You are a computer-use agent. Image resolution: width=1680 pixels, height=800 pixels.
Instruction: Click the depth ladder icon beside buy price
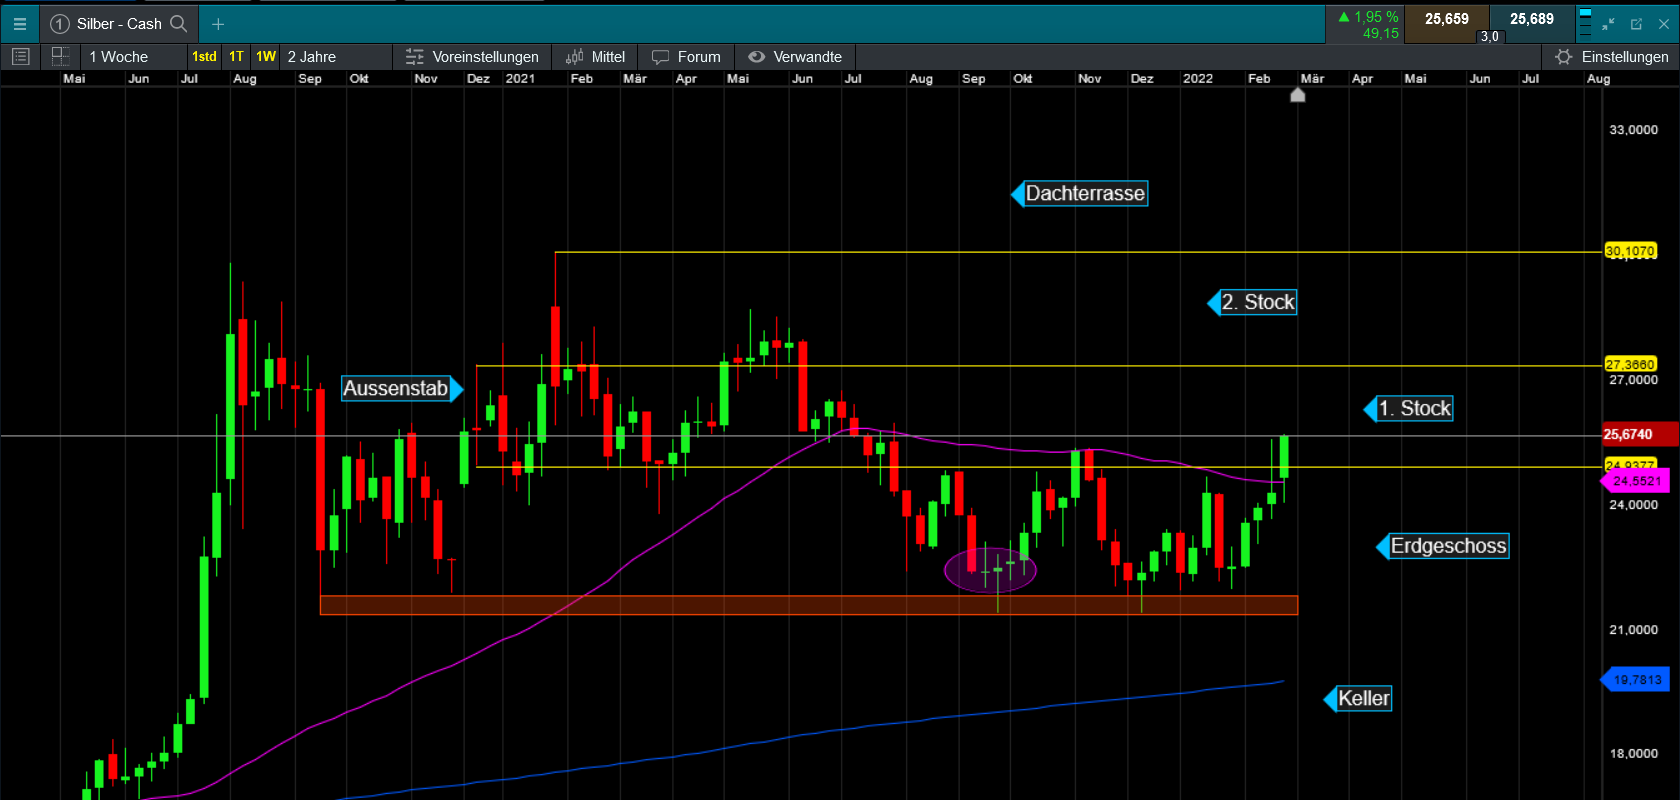click(1585, 24)
